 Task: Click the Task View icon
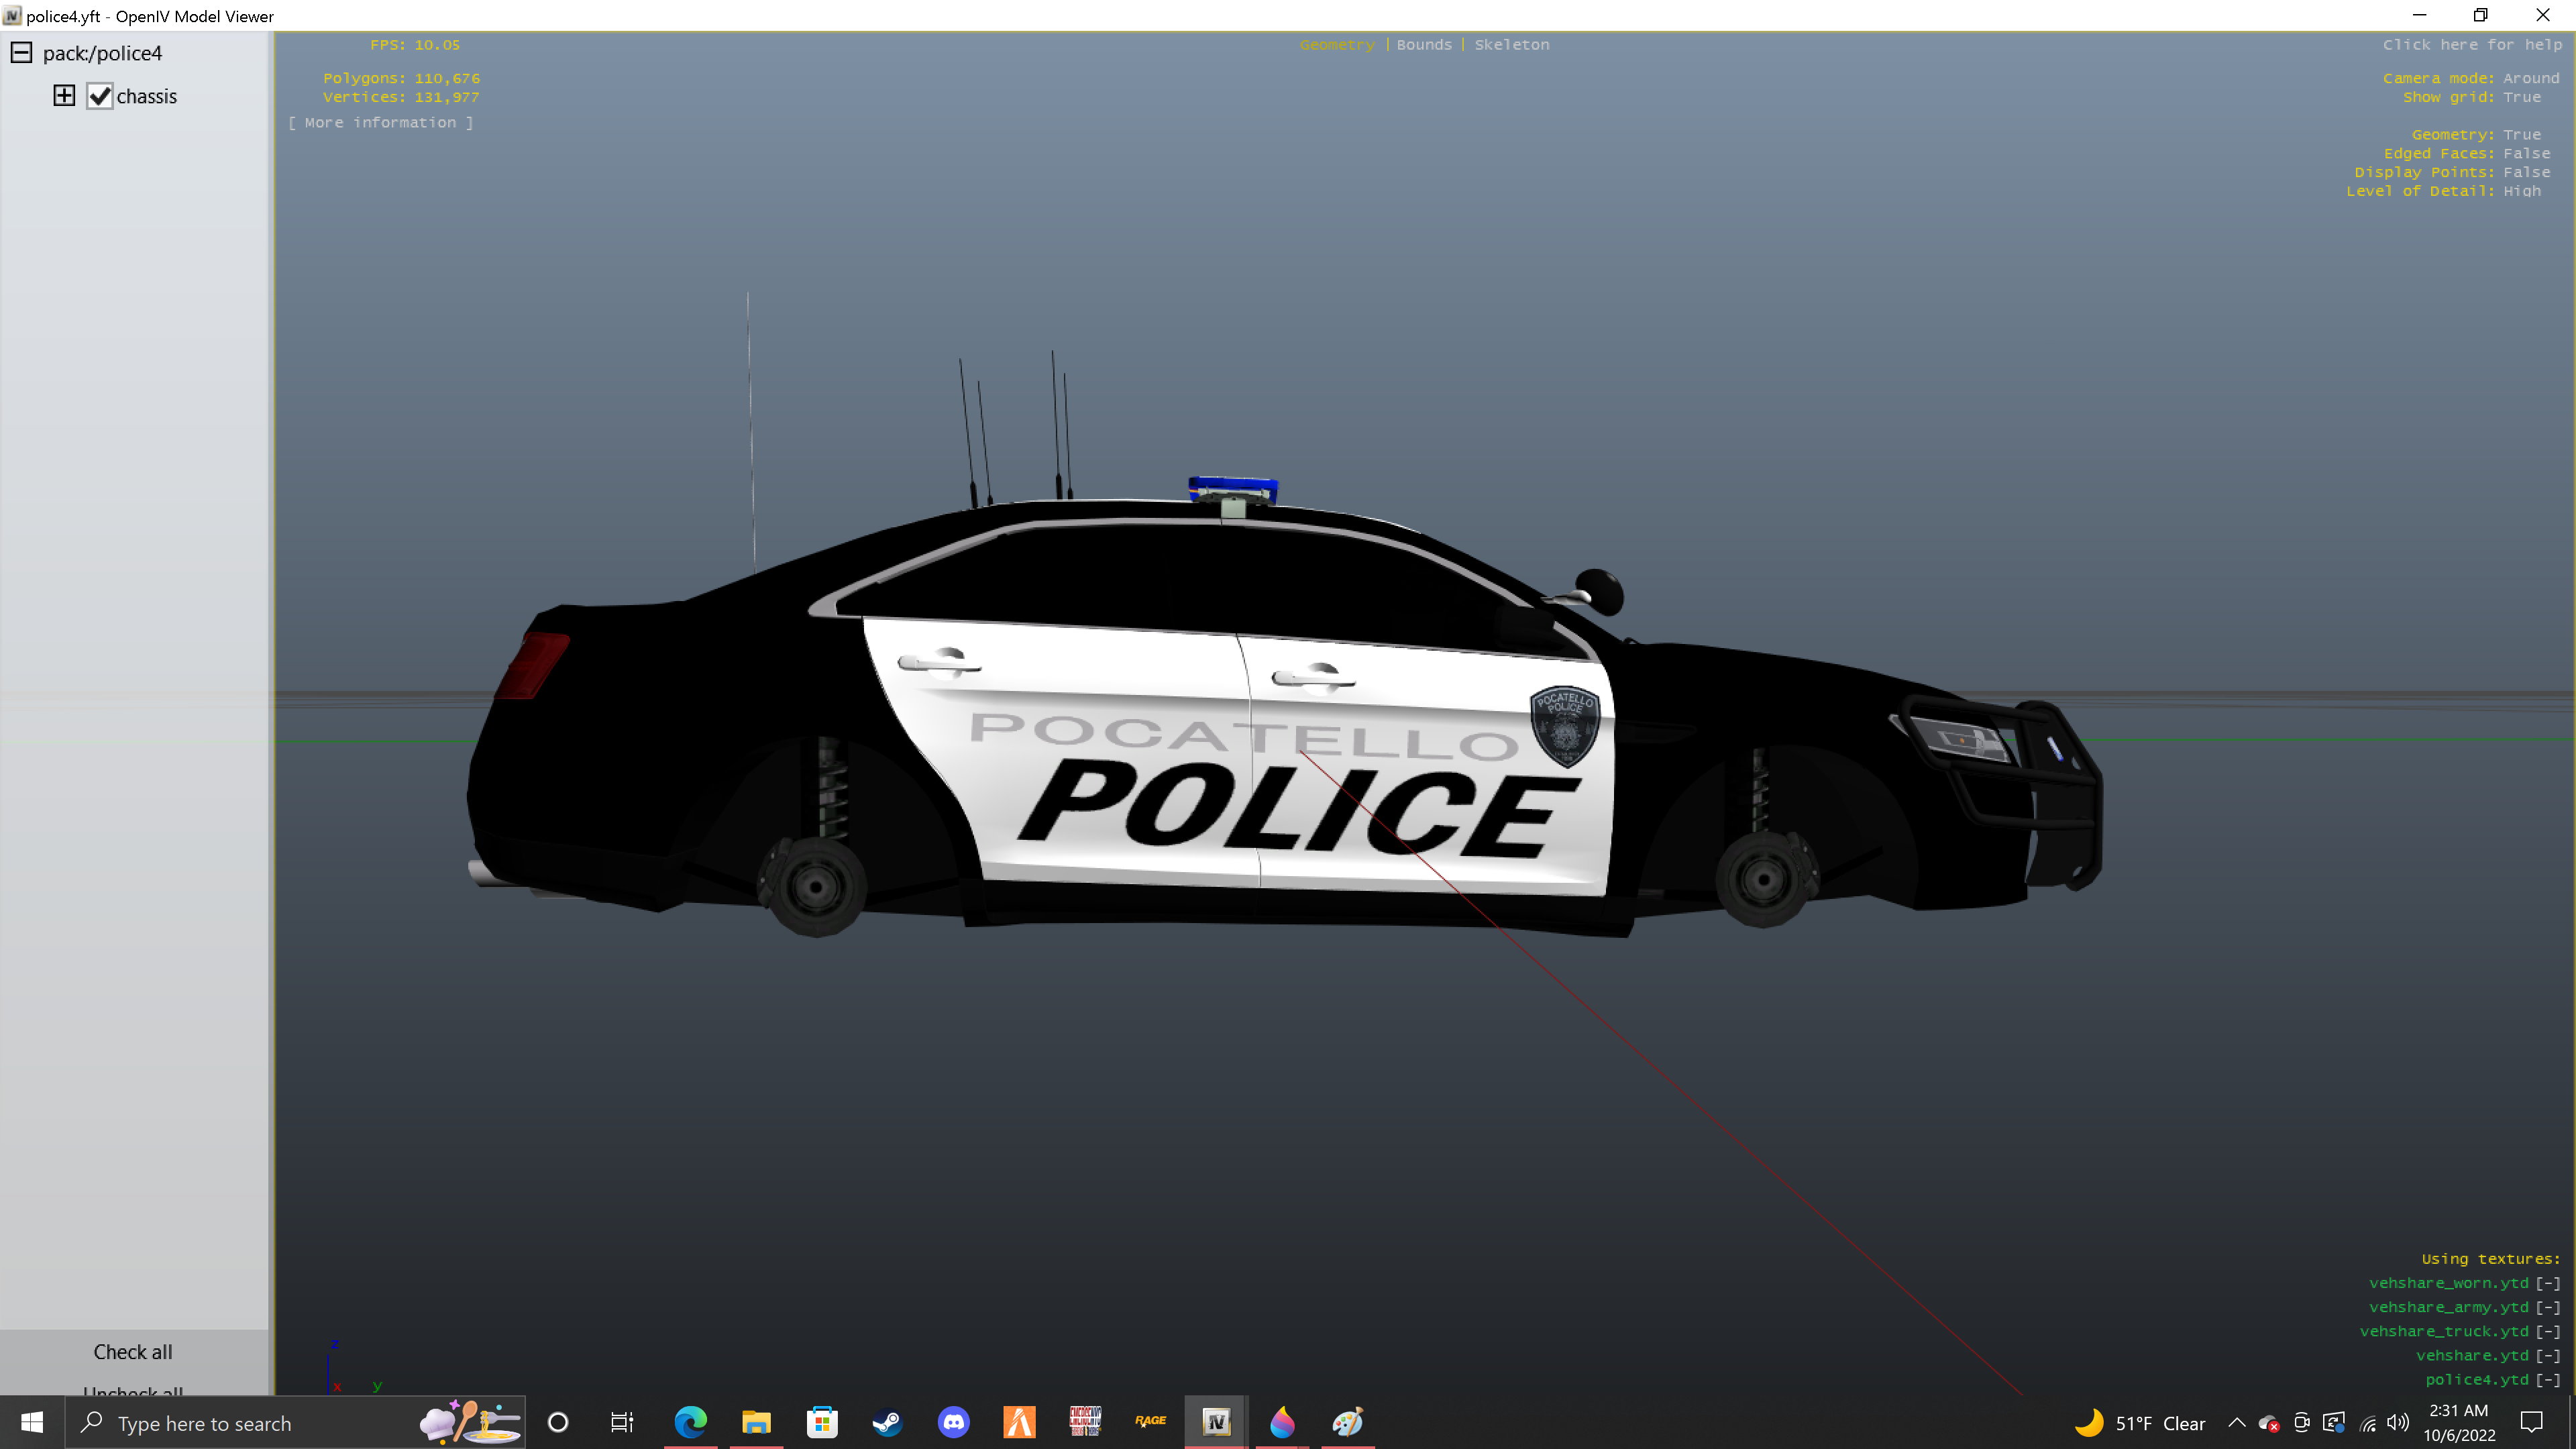[x=622, y=1422]
